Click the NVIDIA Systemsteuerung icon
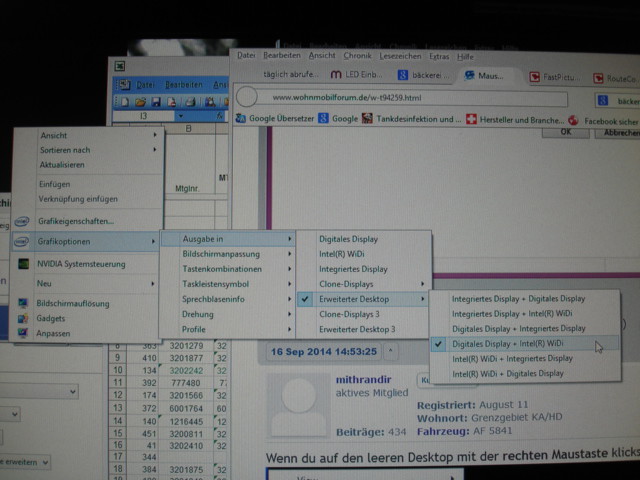This screenshot has width=640, height=480. click(22, 264)
